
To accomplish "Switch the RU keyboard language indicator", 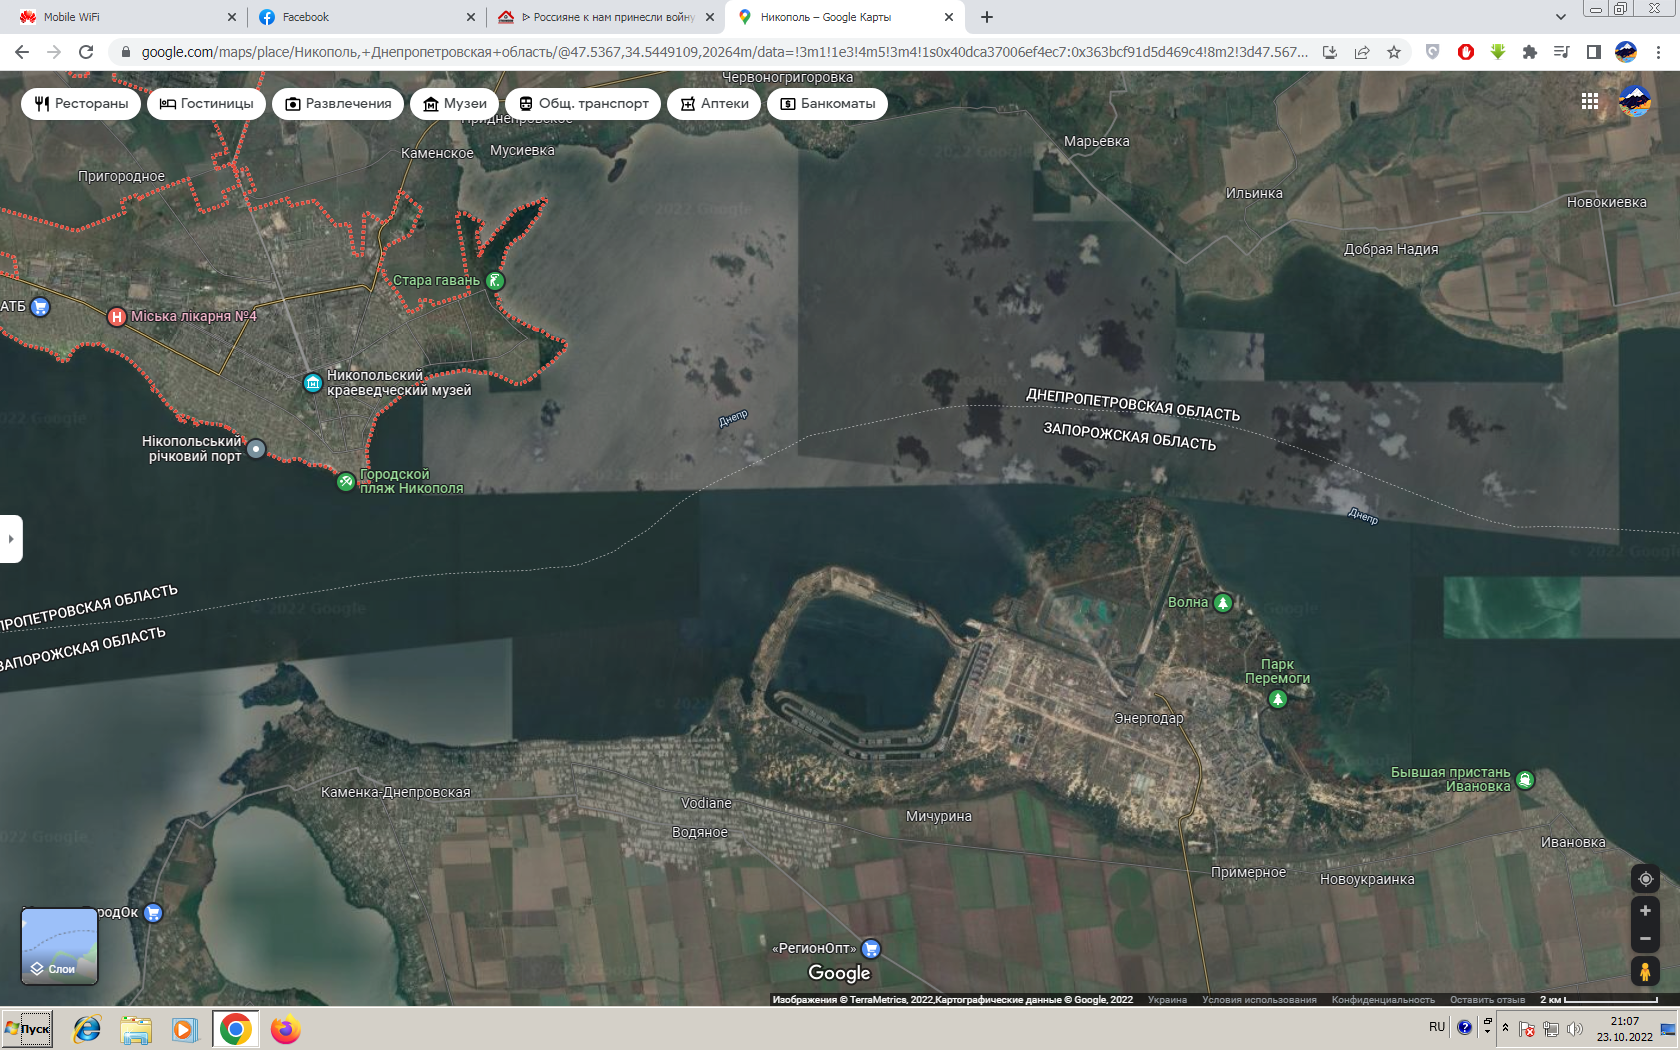I will [1436, 1027].
